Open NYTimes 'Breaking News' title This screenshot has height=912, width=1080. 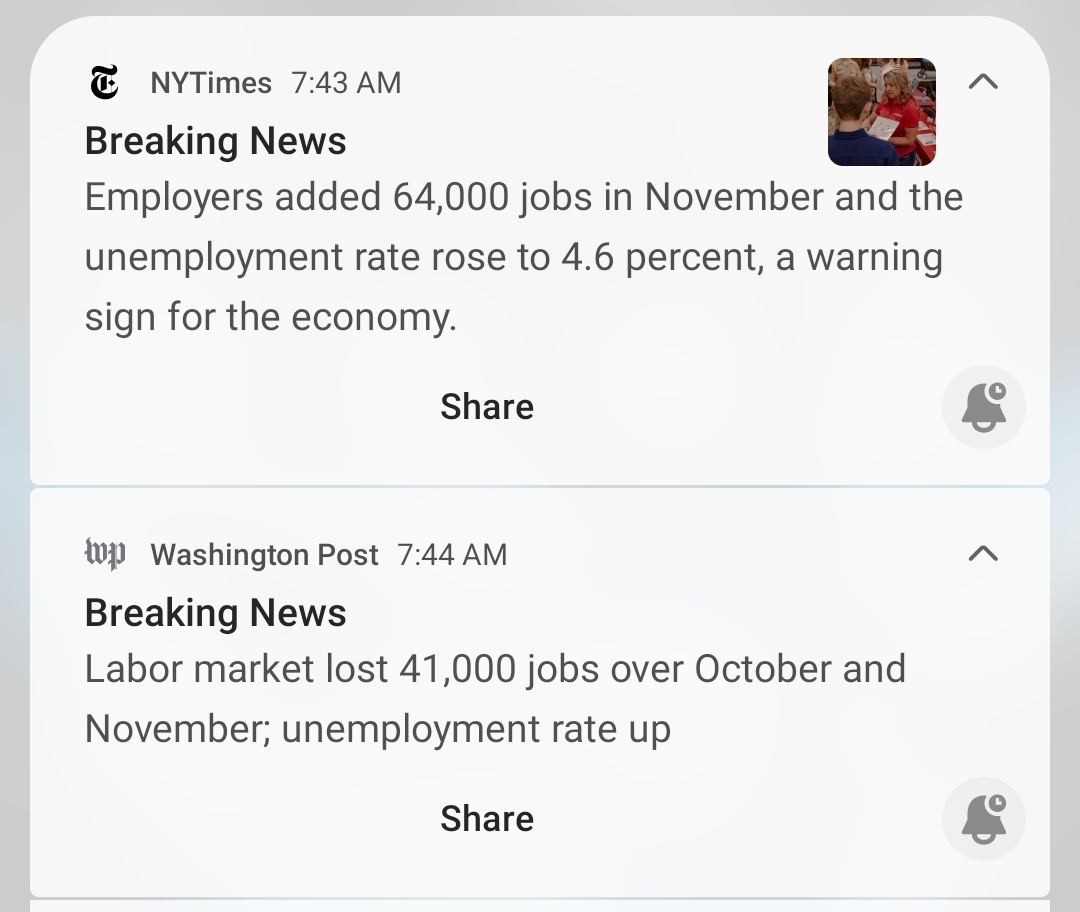pyautogui.click(x=215, y=141)
